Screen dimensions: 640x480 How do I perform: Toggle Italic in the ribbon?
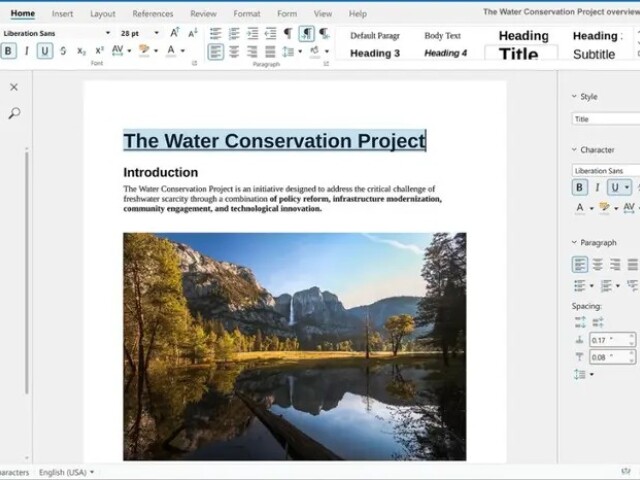point(27,51)
